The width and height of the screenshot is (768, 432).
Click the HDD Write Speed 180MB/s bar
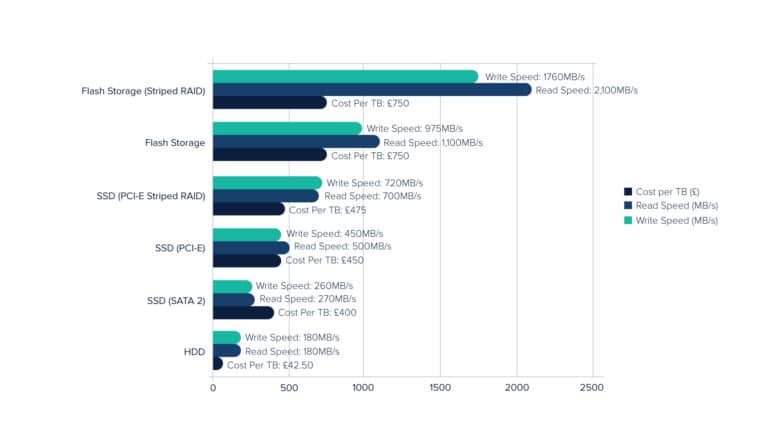pos(227,337)
